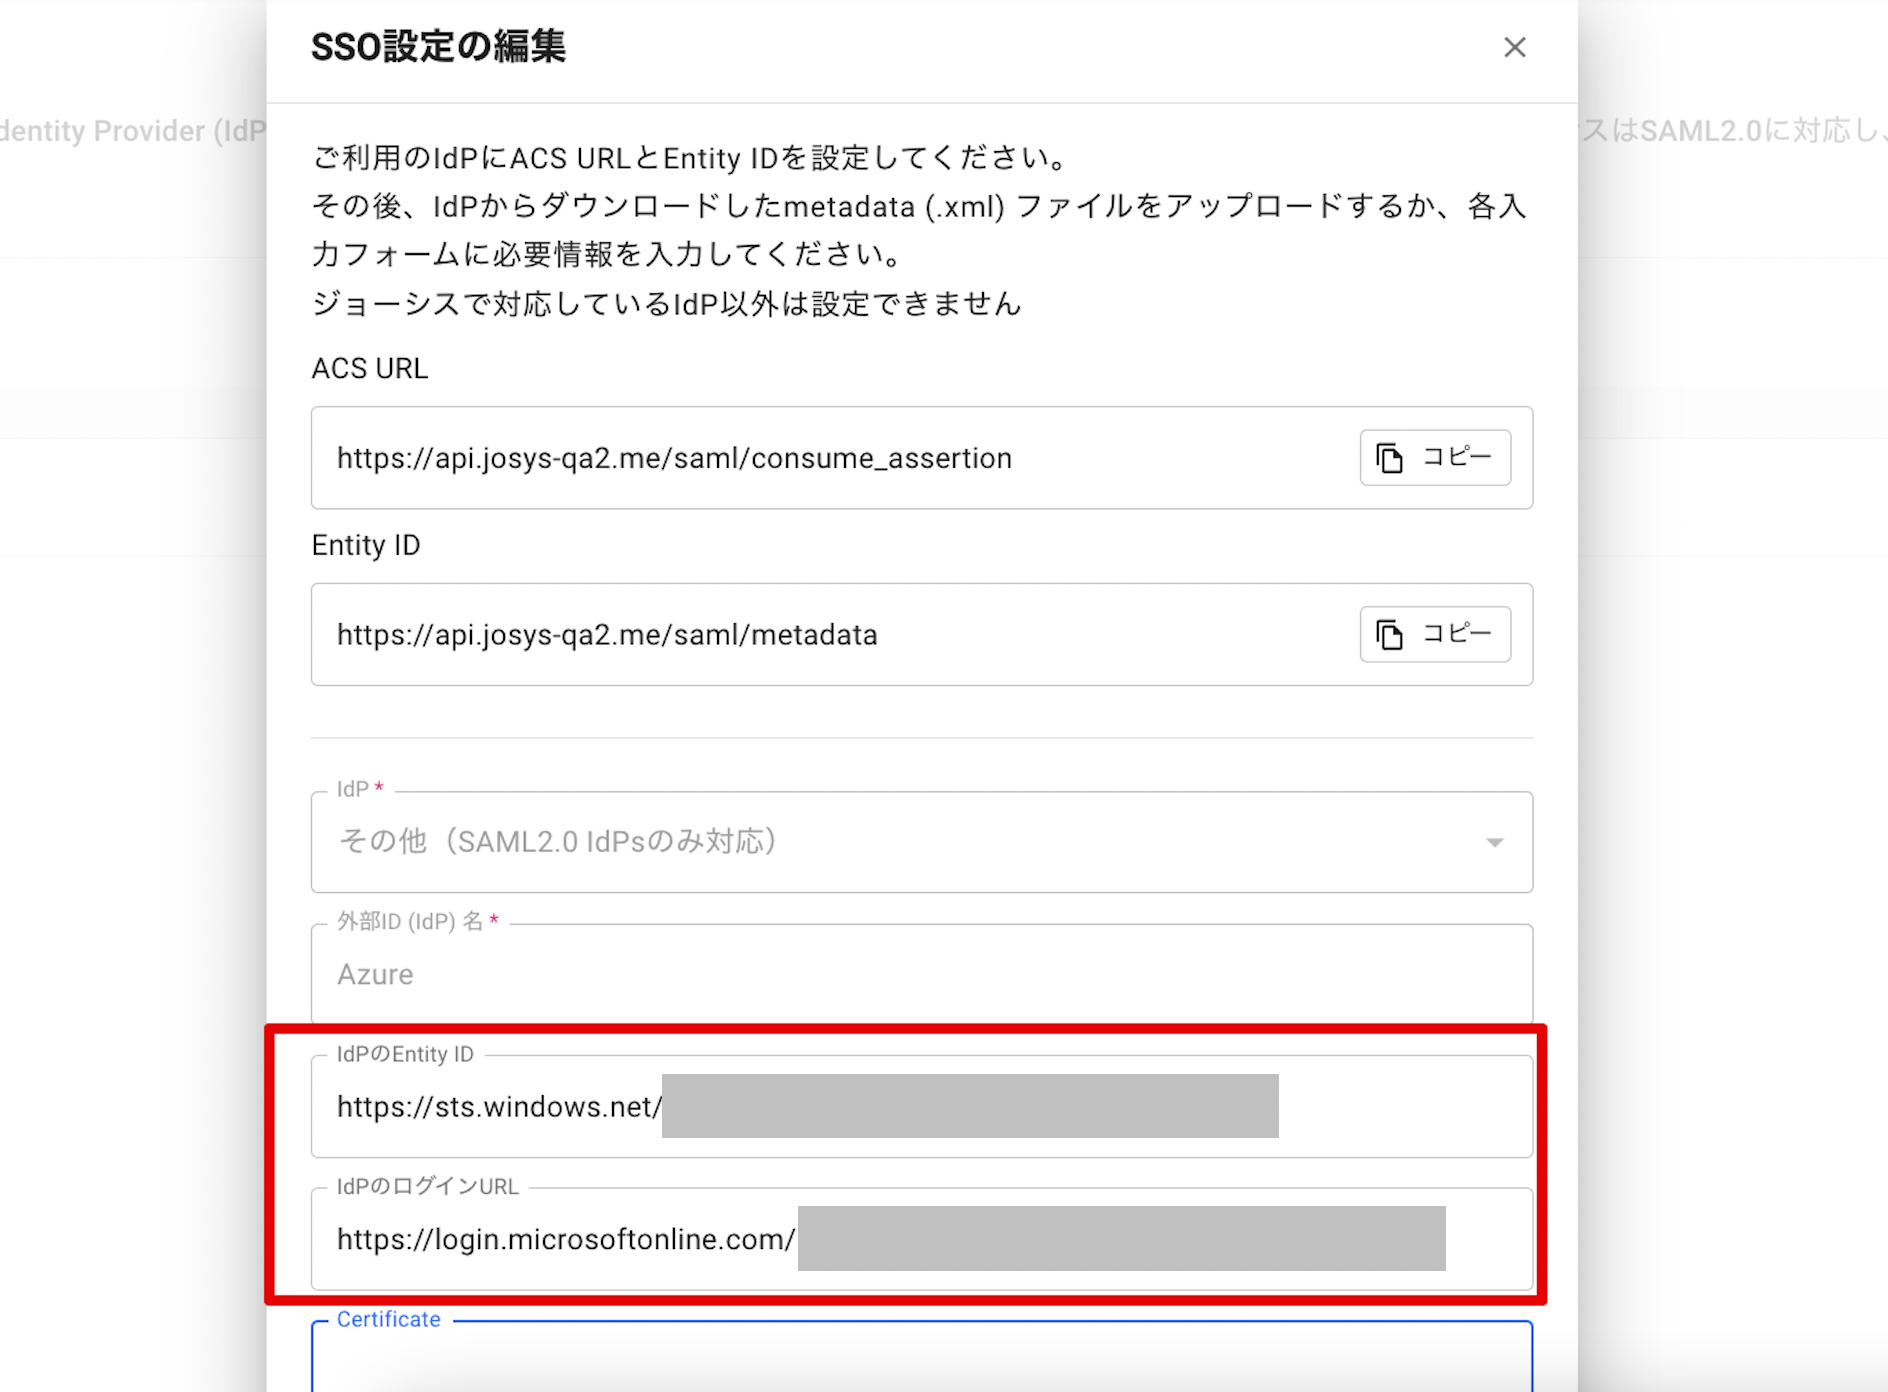Click the copy icon beside Entity ID
This screenshot has width=1888, height=1392.
click(x=1389, y=635)
